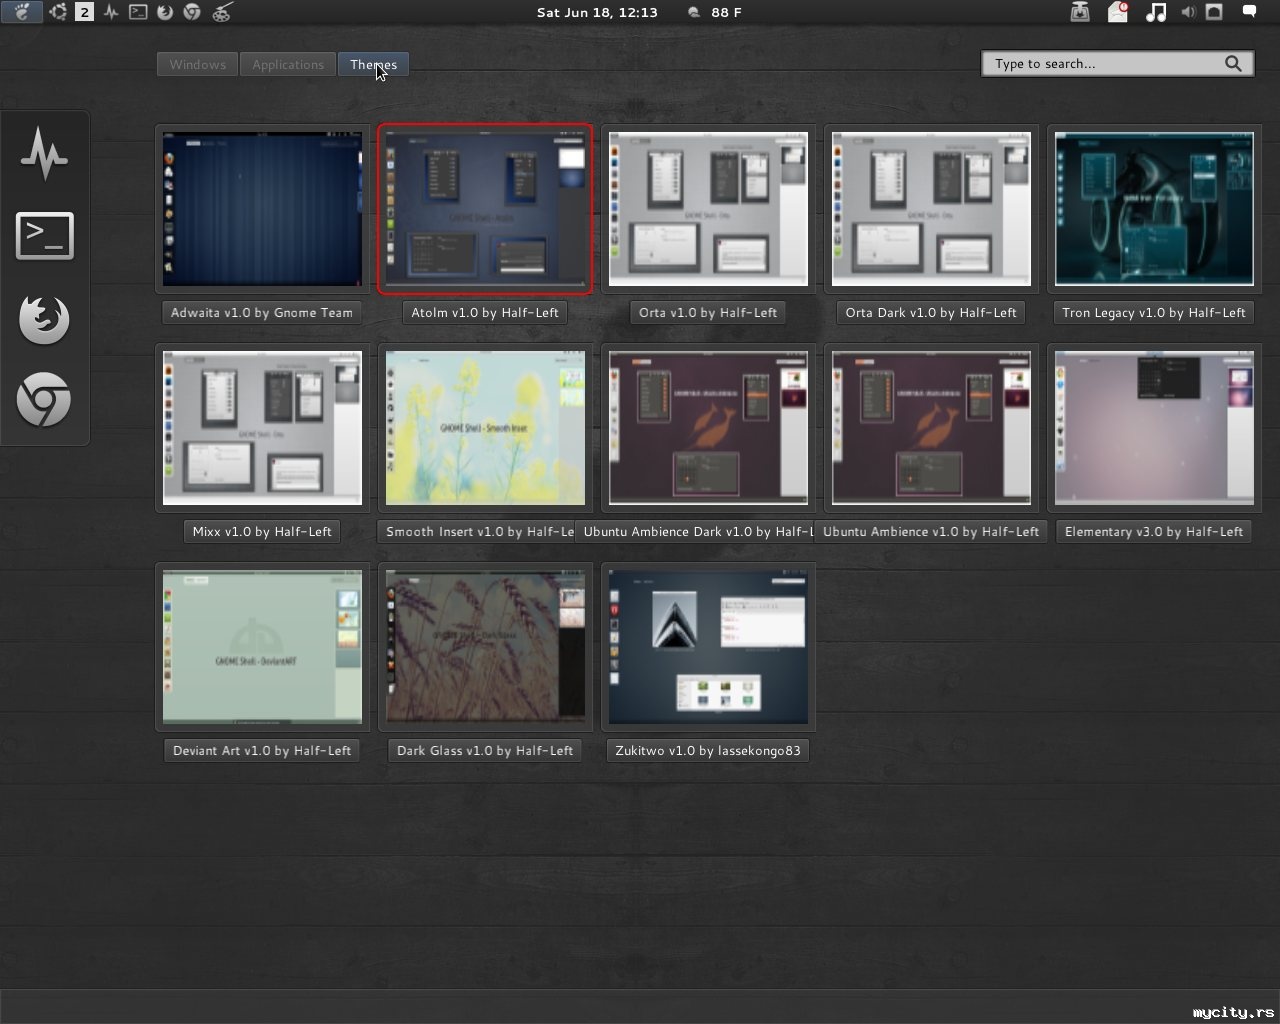Screen dimensions: 1280x1024
Task: Open the Ubuntu logo menu in top panel
Action: (x=58, y=12)
